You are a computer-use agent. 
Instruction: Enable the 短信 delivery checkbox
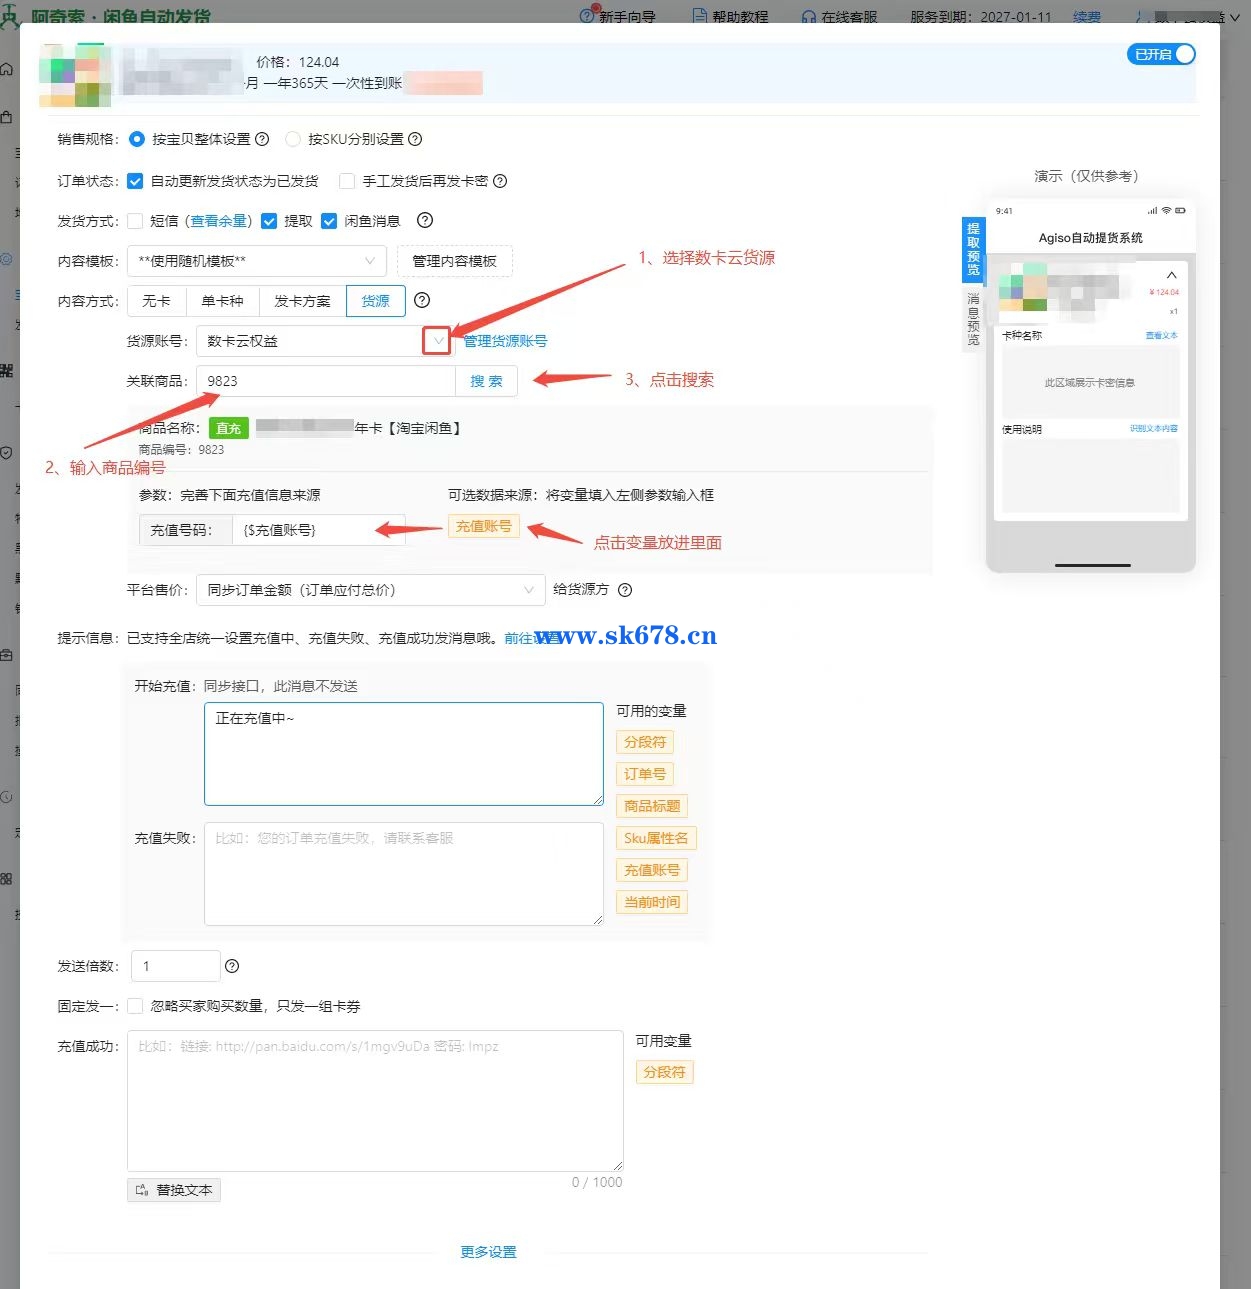click(x=135, y=221)
